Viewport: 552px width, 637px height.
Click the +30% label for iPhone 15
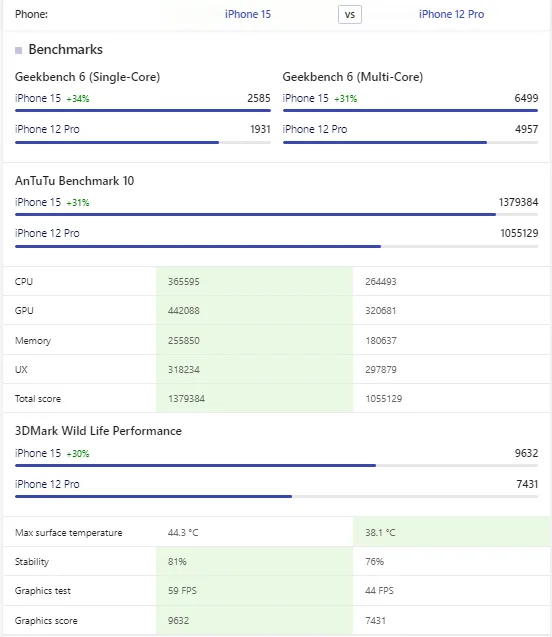click(78, 454)
